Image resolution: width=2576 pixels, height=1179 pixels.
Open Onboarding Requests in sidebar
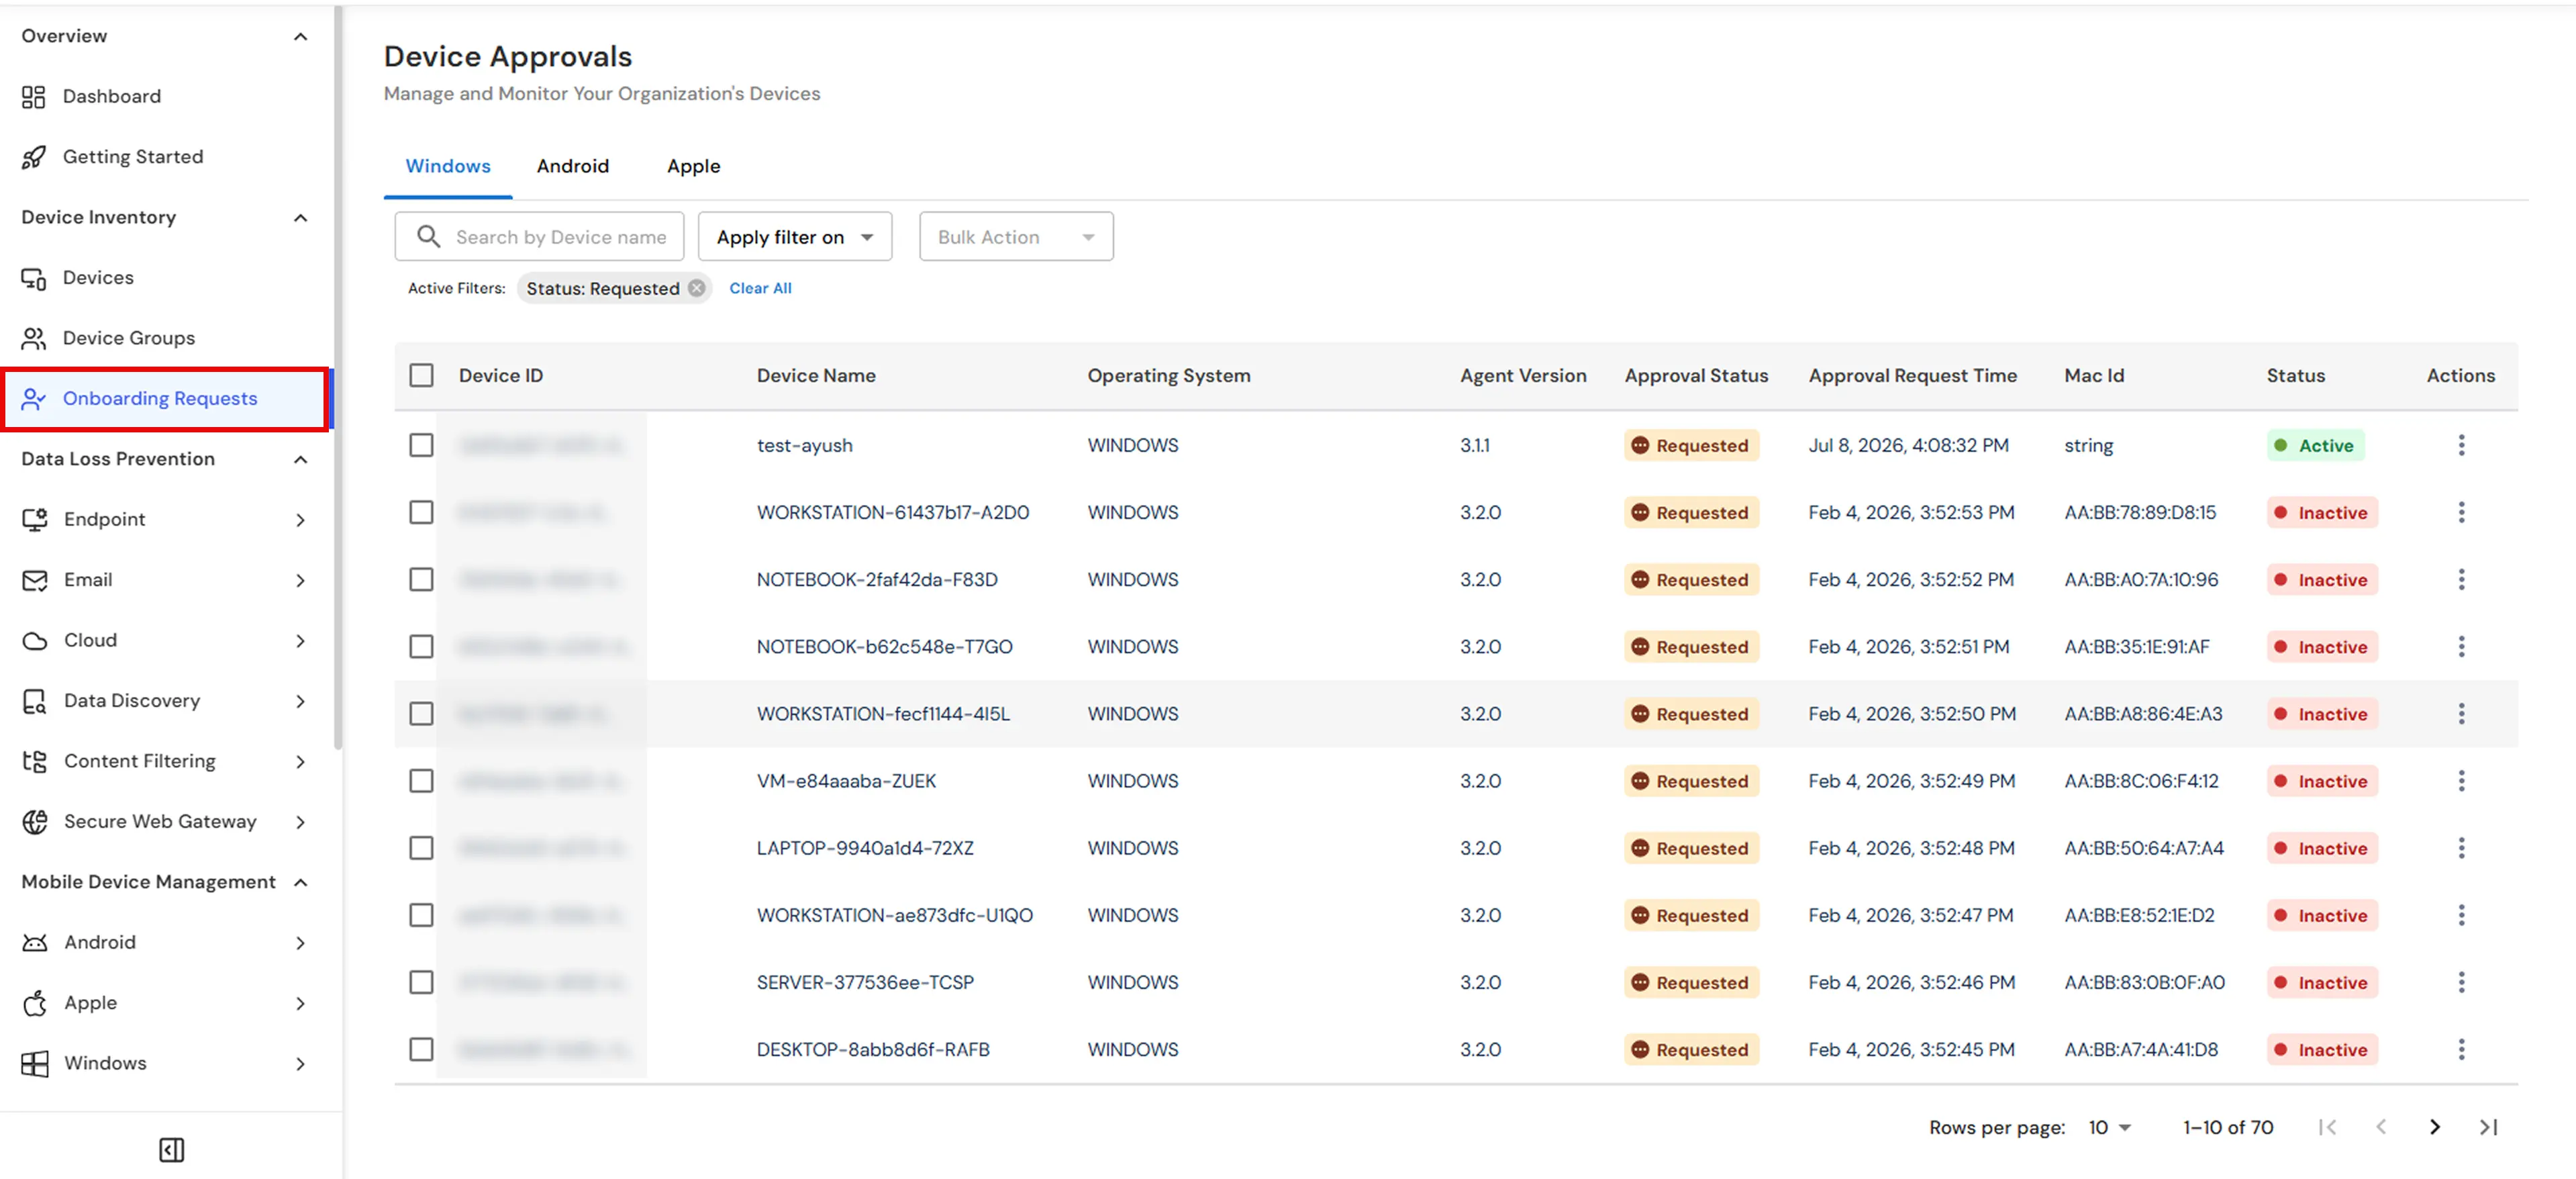pos(165,399)
